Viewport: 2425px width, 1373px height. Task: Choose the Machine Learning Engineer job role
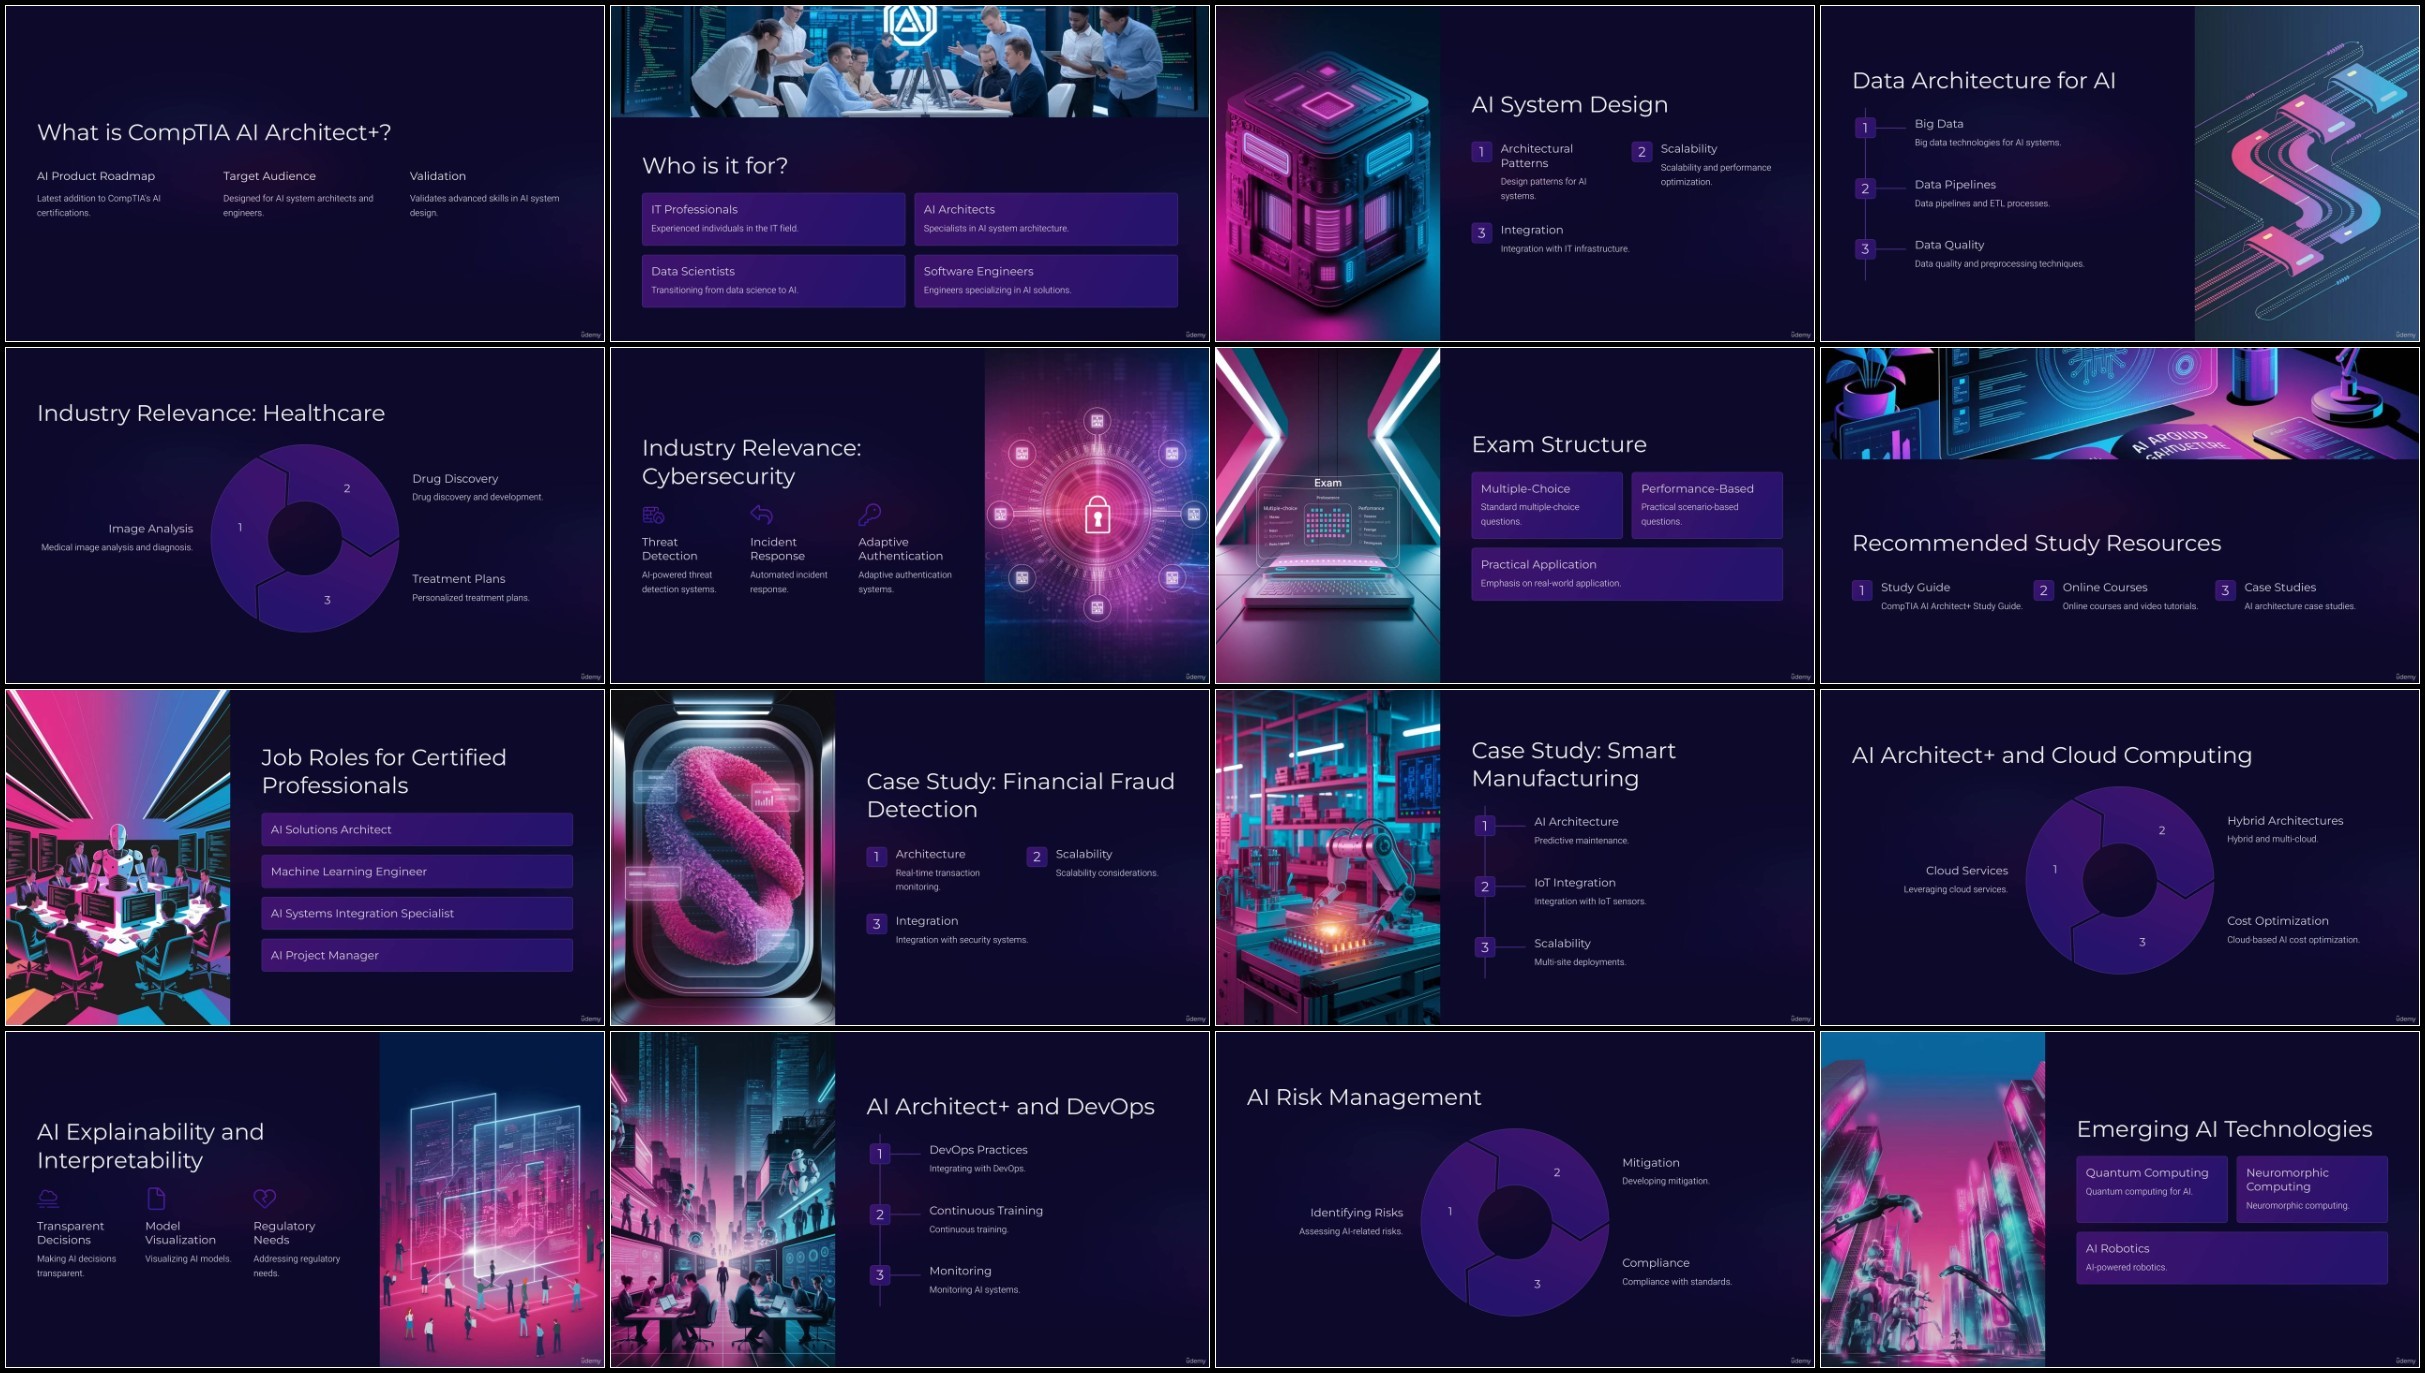pos(417,872)
